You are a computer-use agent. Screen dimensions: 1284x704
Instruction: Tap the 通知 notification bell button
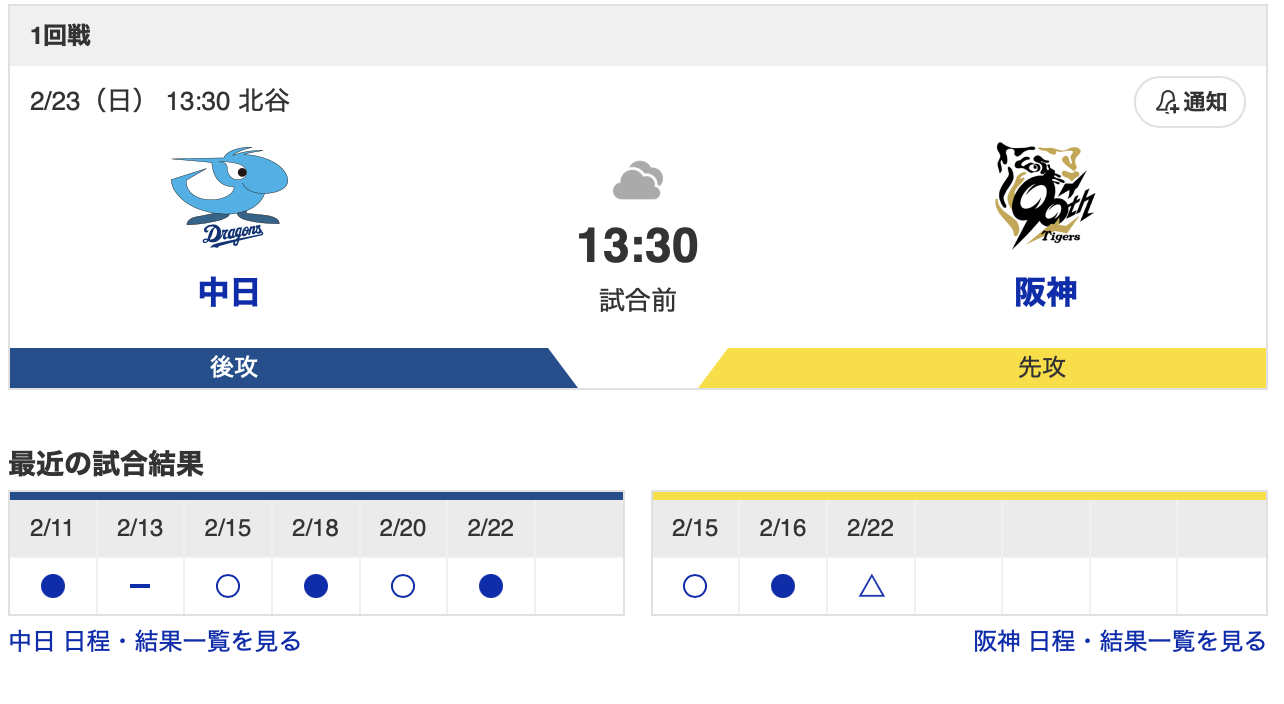(1190, 102)
